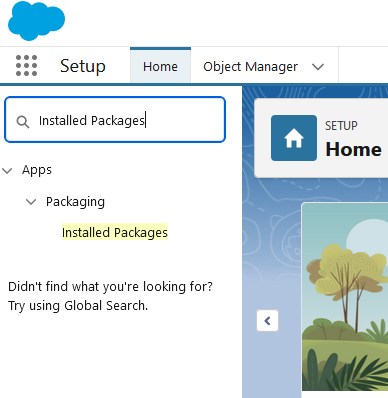Collapse the Apps tree section
Image resolution: width=388 pixels, height=398 pixels.
pos(7,171)
